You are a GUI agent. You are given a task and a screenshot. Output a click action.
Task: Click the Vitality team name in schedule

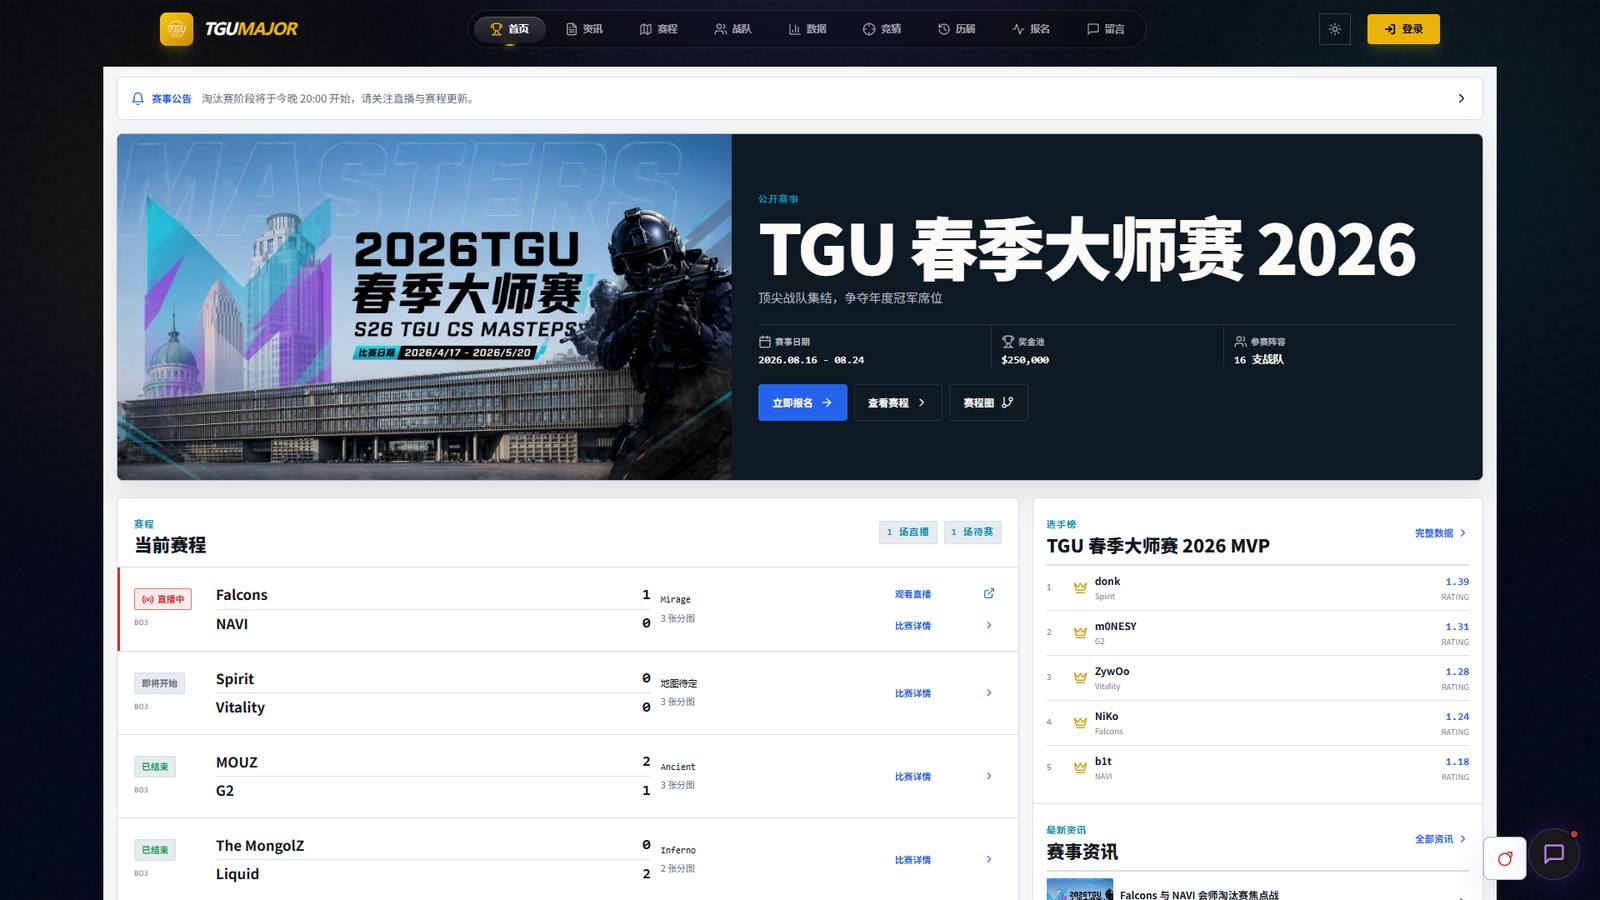pos(240,707)
